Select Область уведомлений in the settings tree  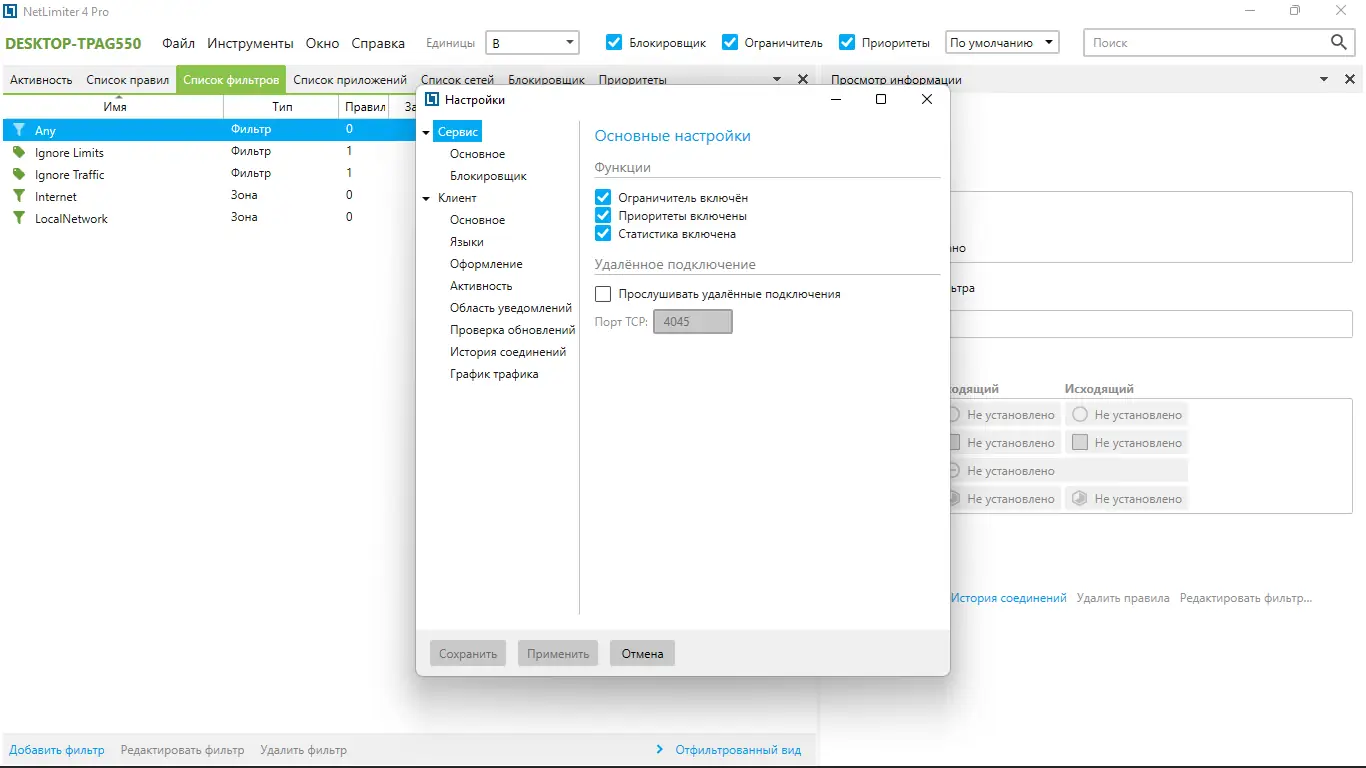pyautogui.click(x=511, y=308)
